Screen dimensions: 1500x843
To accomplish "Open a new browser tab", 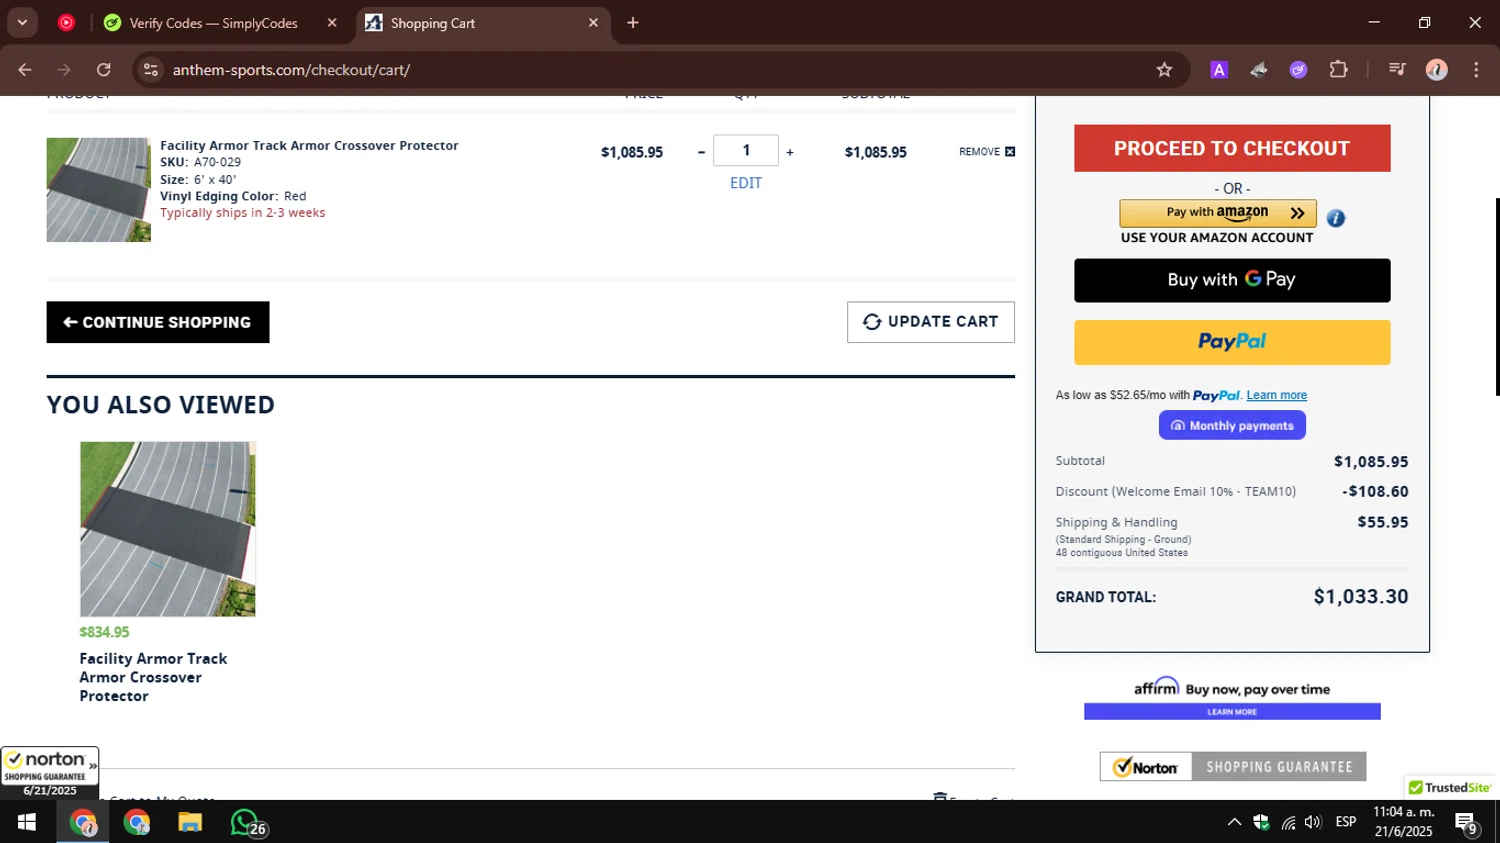I will 633,22.
